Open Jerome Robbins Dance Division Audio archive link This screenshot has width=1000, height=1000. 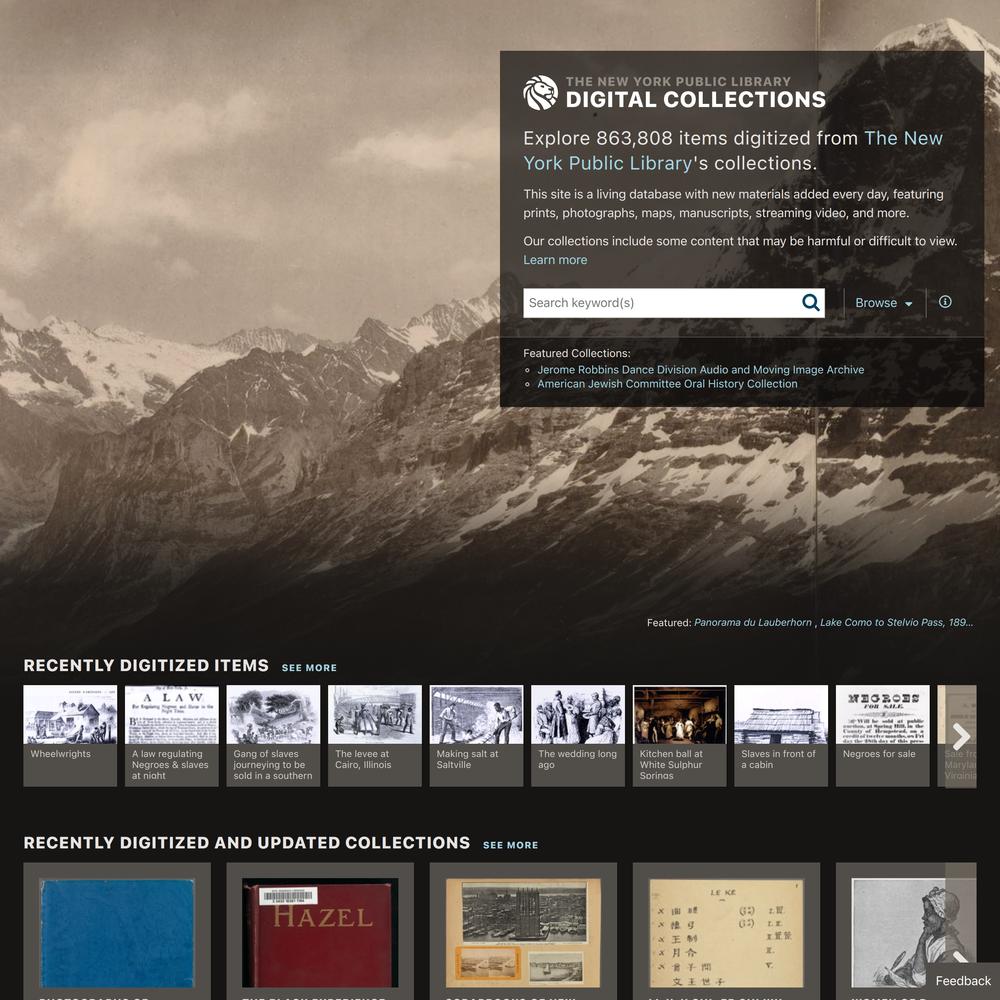click(x=700, y=370)
